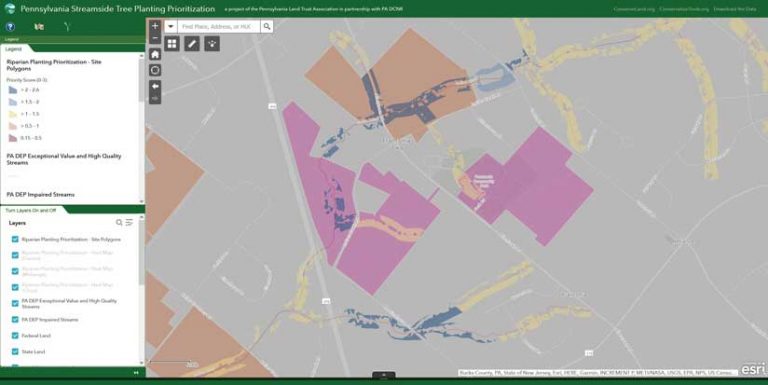The height and width of the screenshot is (385, 768).
Task: Collapse the side panel with double arrows
Action: click(136, 373)
